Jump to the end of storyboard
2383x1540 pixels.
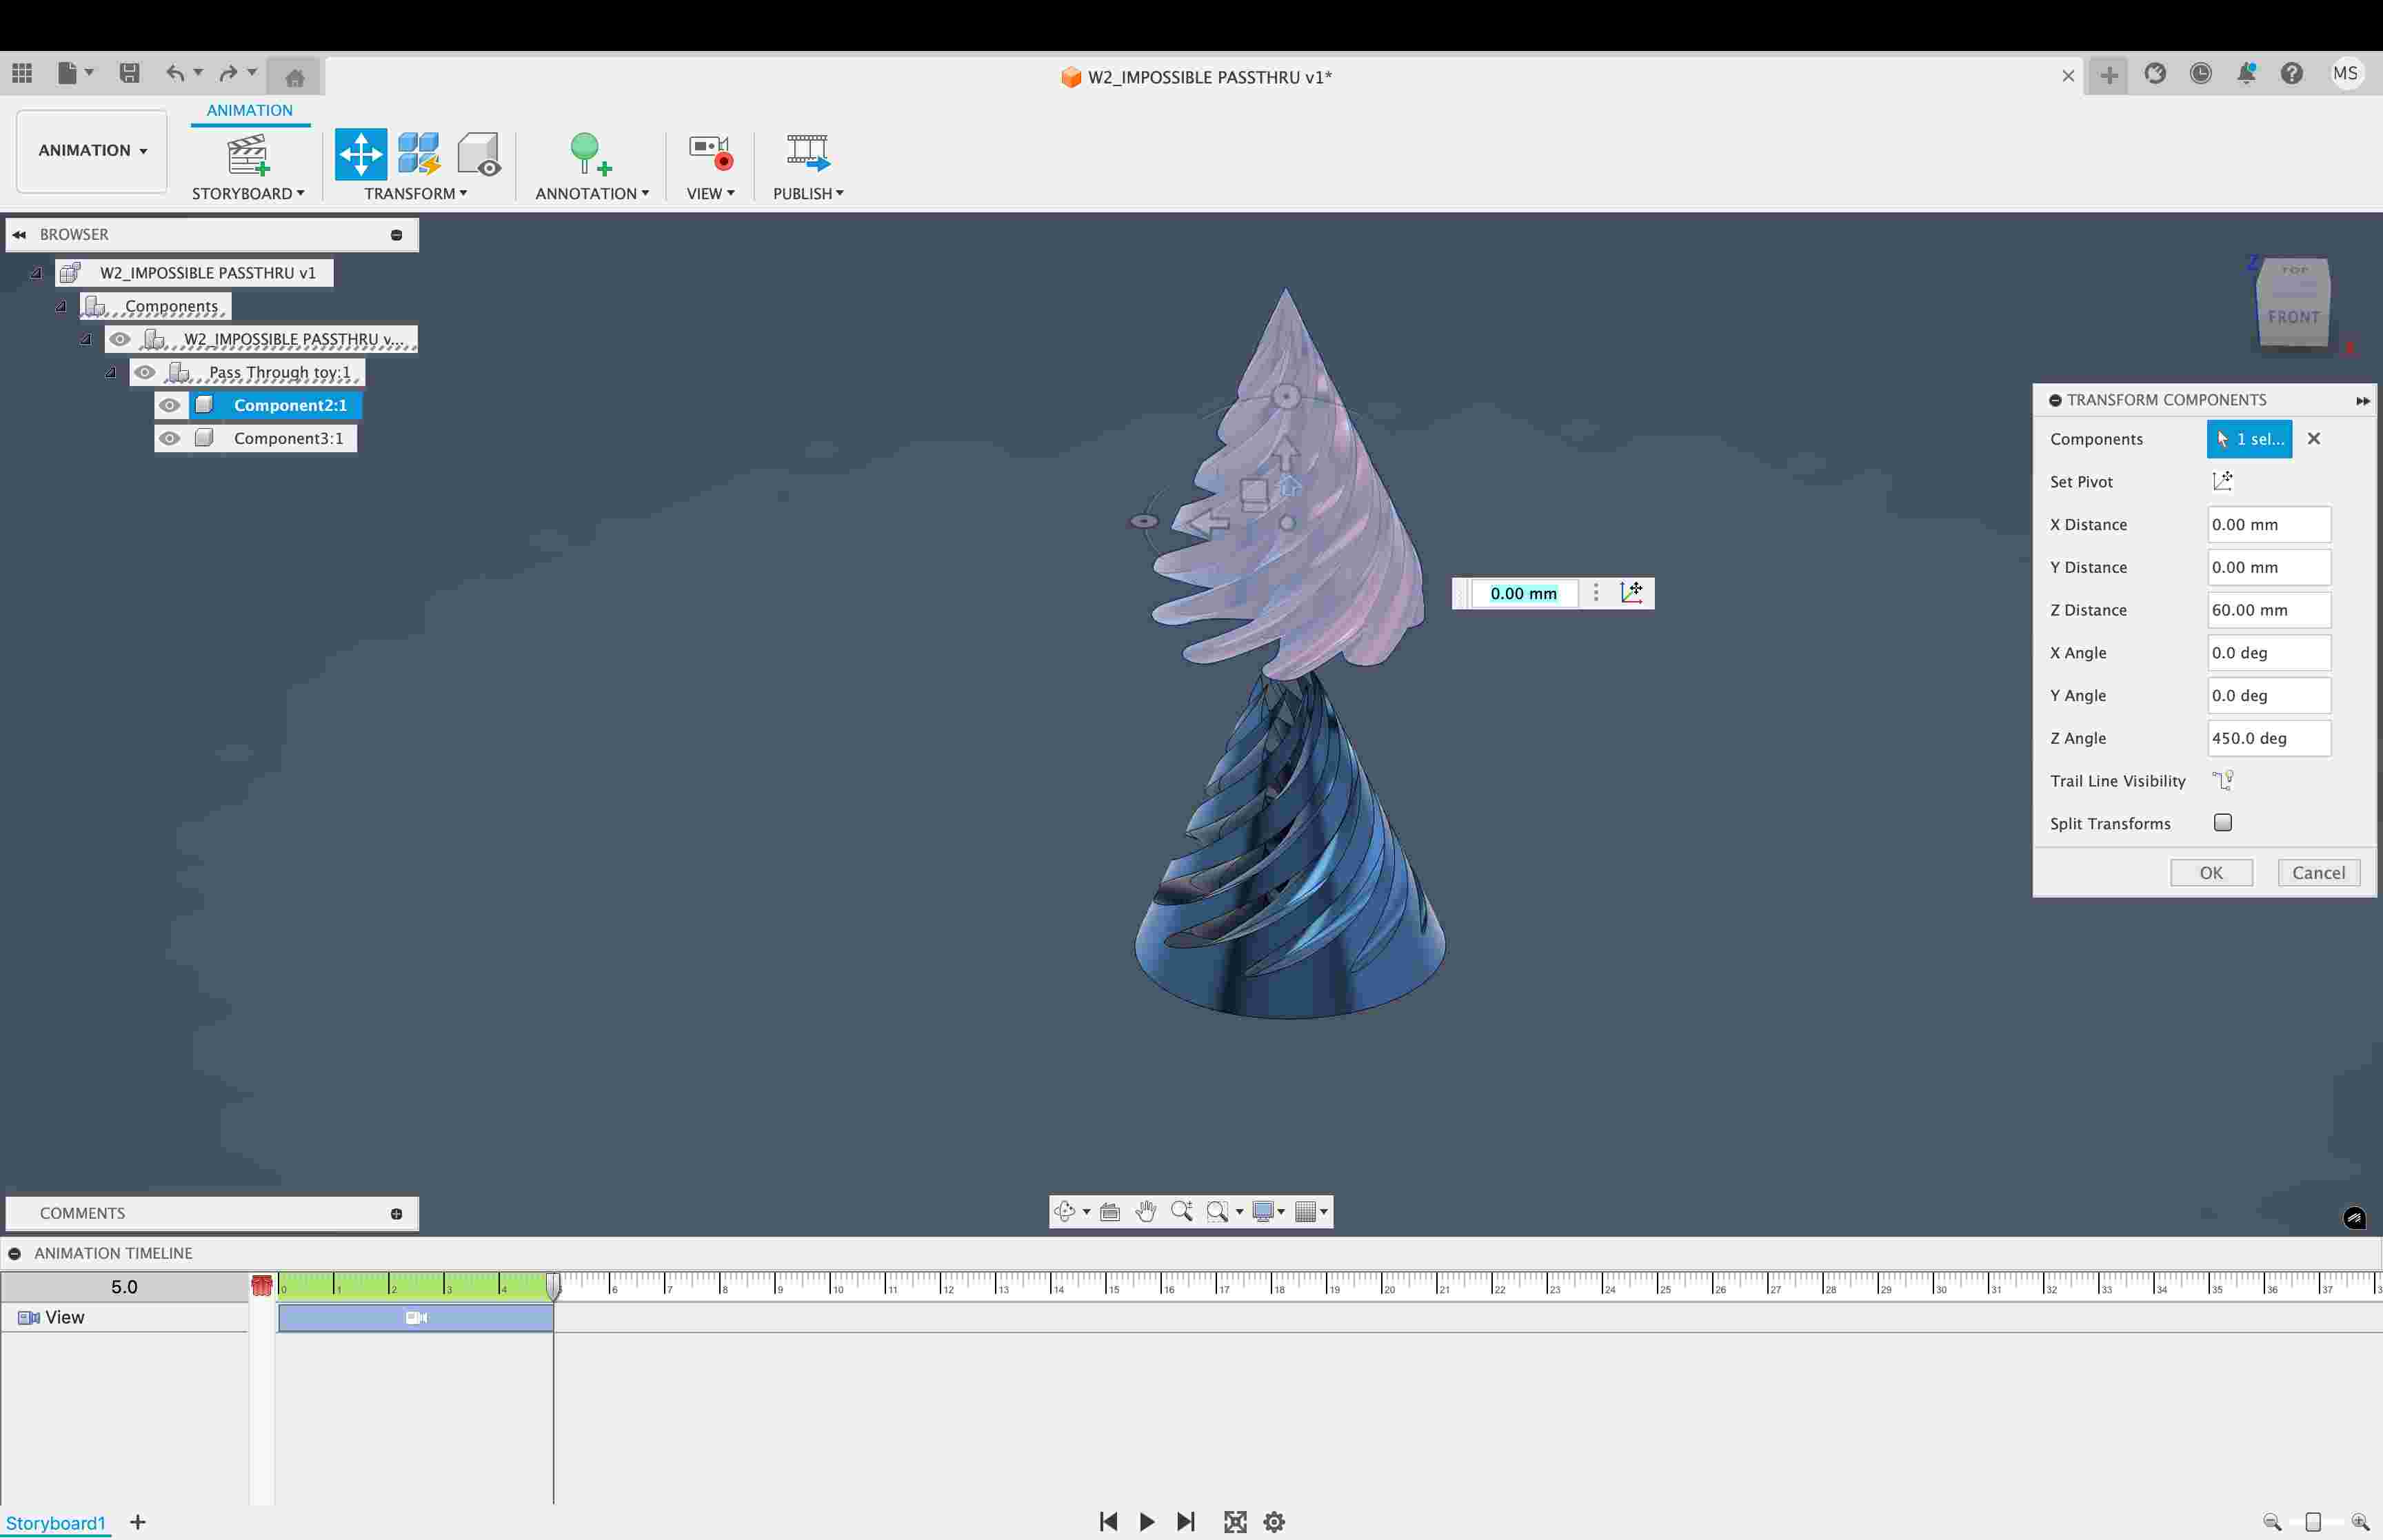(1186, 1522)
